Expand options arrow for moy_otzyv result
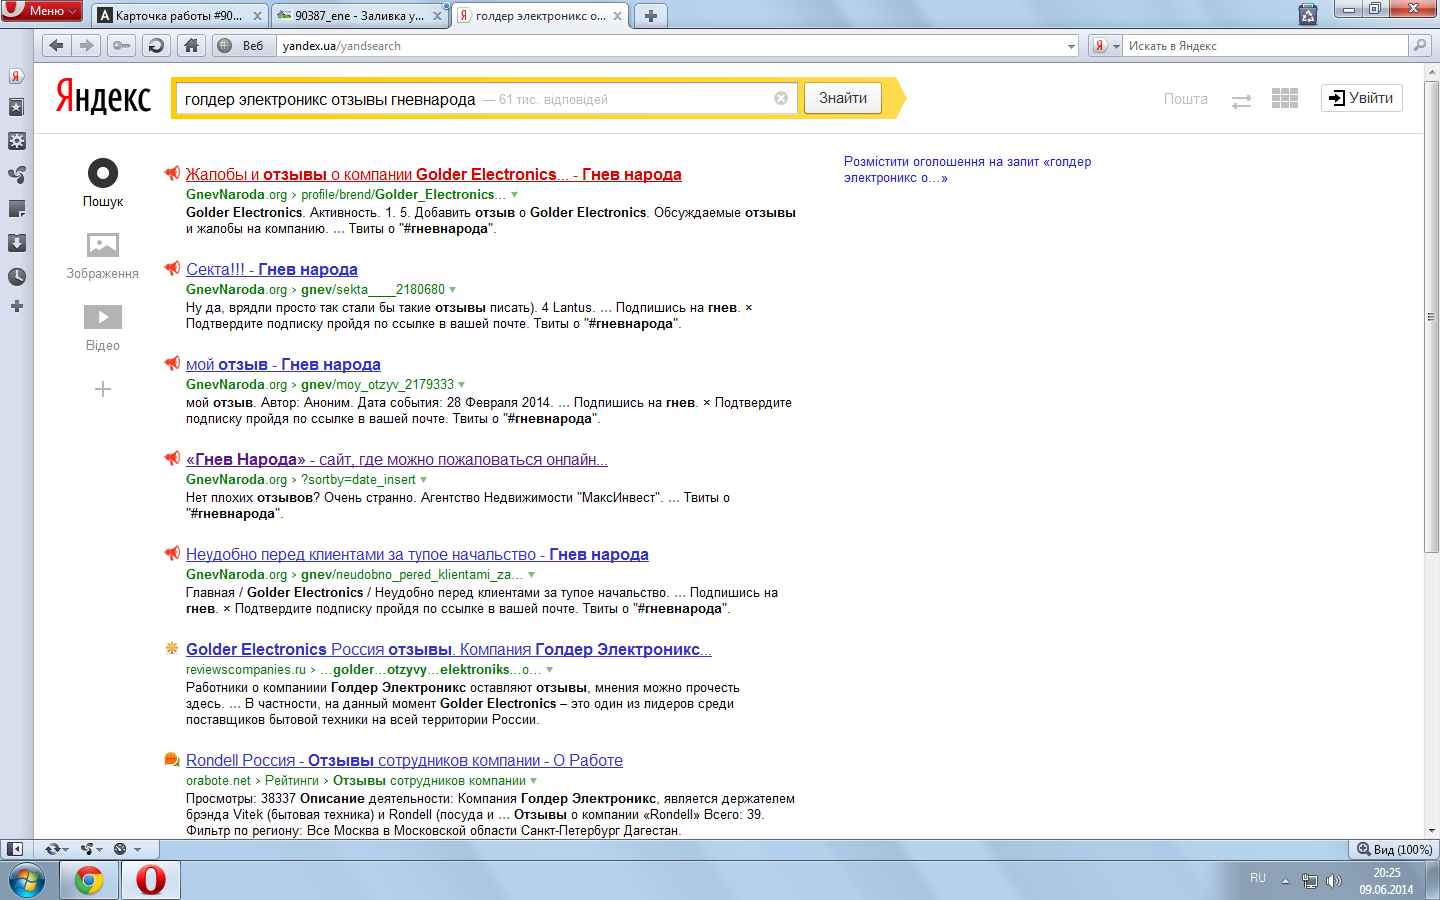1440x900 pixels. 461,385
